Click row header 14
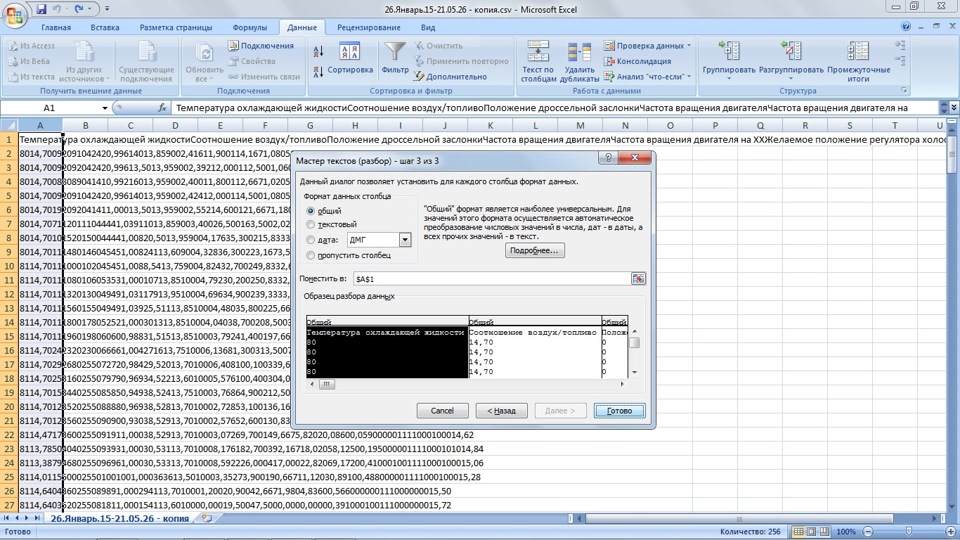 click(9, 322)
